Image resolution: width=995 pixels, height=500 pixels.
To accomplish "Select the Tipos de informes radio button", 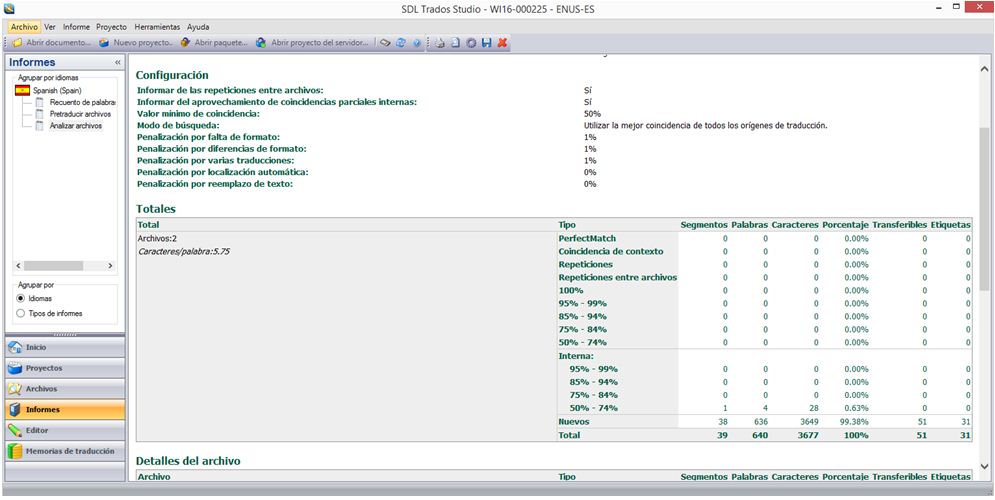I will click(x=20, y=313).
